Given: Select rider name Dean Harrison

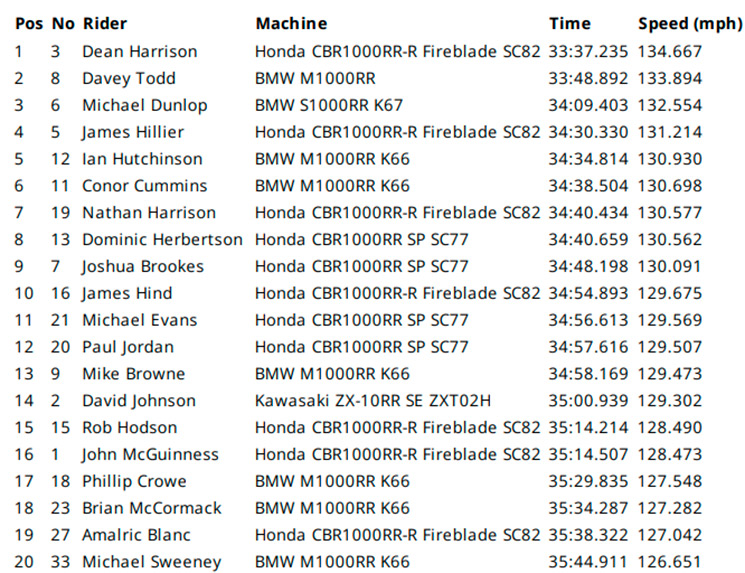Looking at the screenshot, I should pos(140,51).
